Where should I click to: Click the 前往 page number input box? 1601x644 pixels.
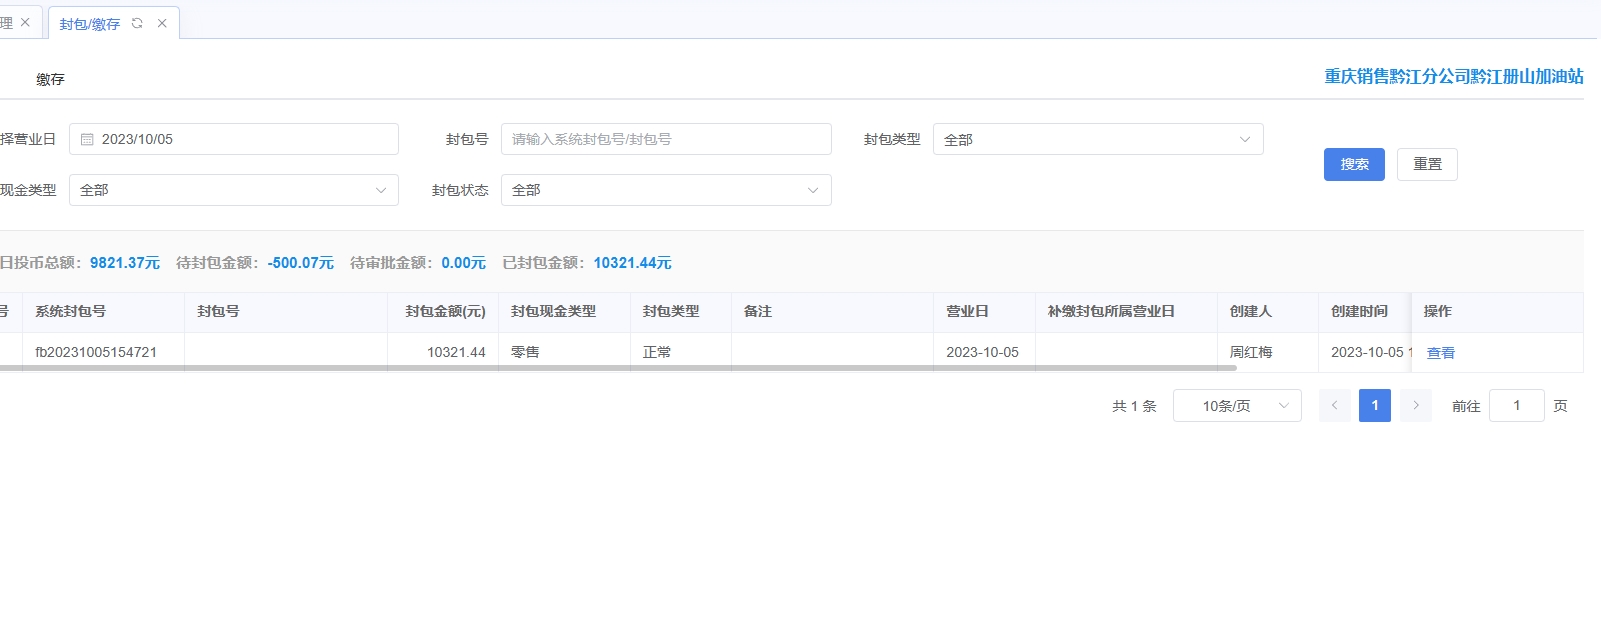point(1516,406)
